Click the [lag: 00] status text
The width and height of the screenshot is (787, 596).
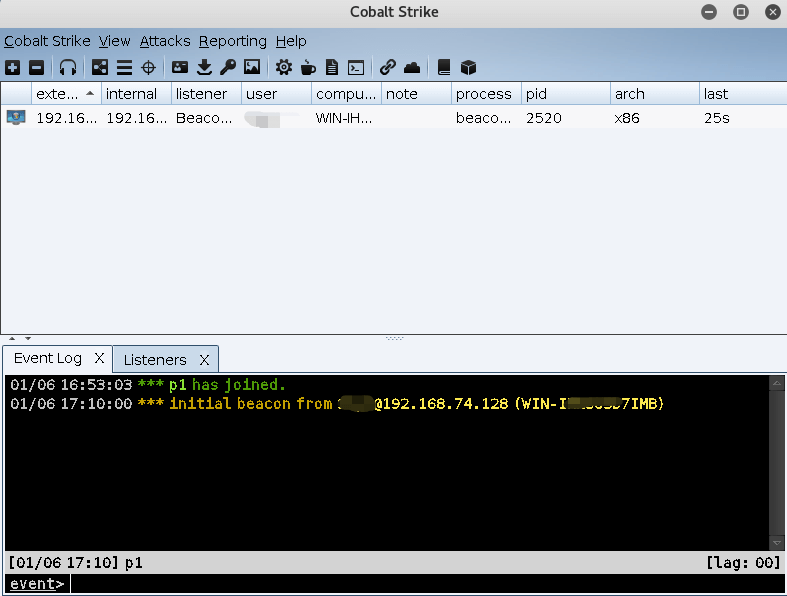pyautogui.click(x=743, y=562)
